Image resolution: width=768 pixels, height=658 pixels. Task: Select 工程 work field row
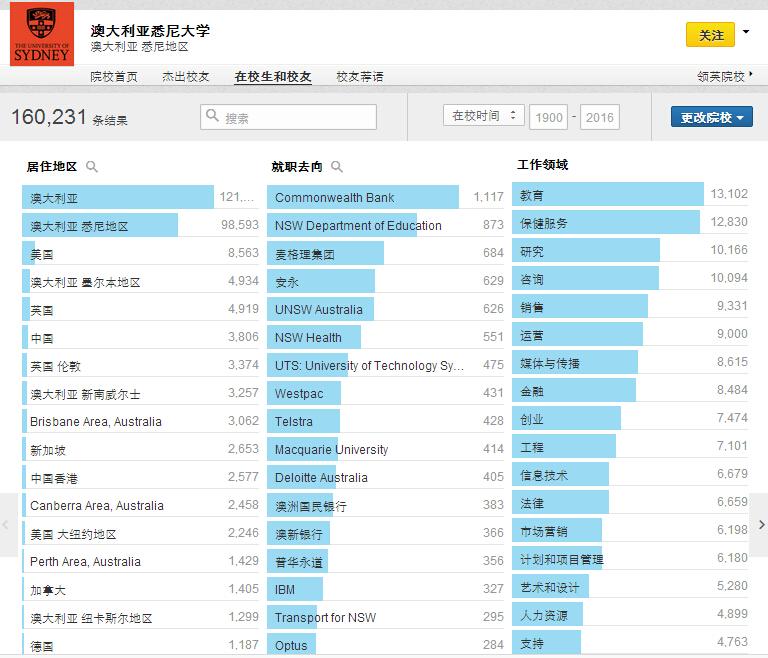coord(630,446)
